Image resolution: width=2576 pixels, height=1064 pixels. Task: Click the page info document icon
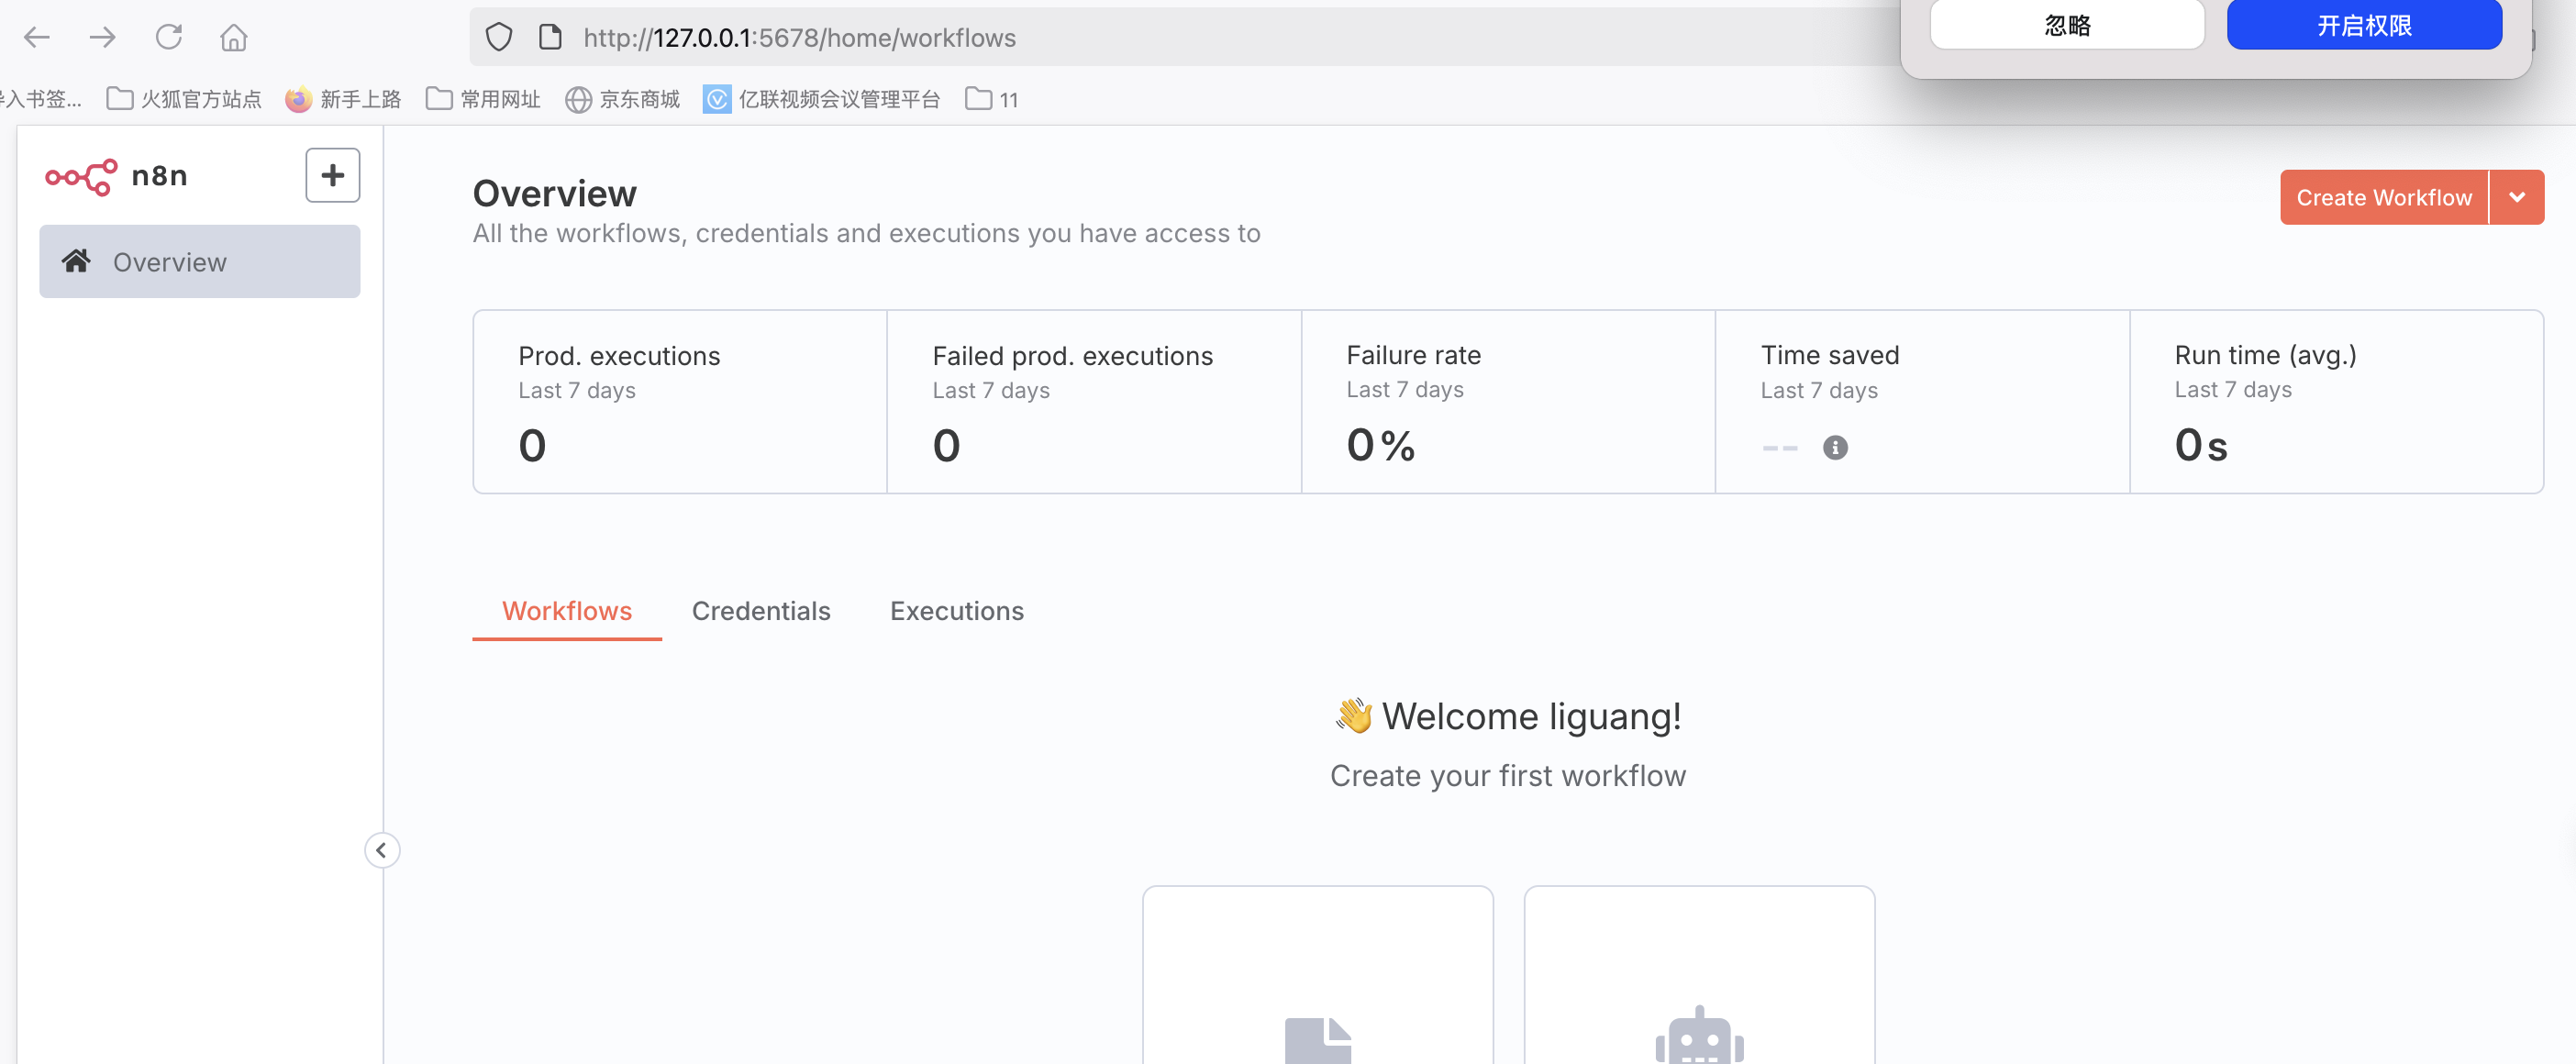(550, 38)
